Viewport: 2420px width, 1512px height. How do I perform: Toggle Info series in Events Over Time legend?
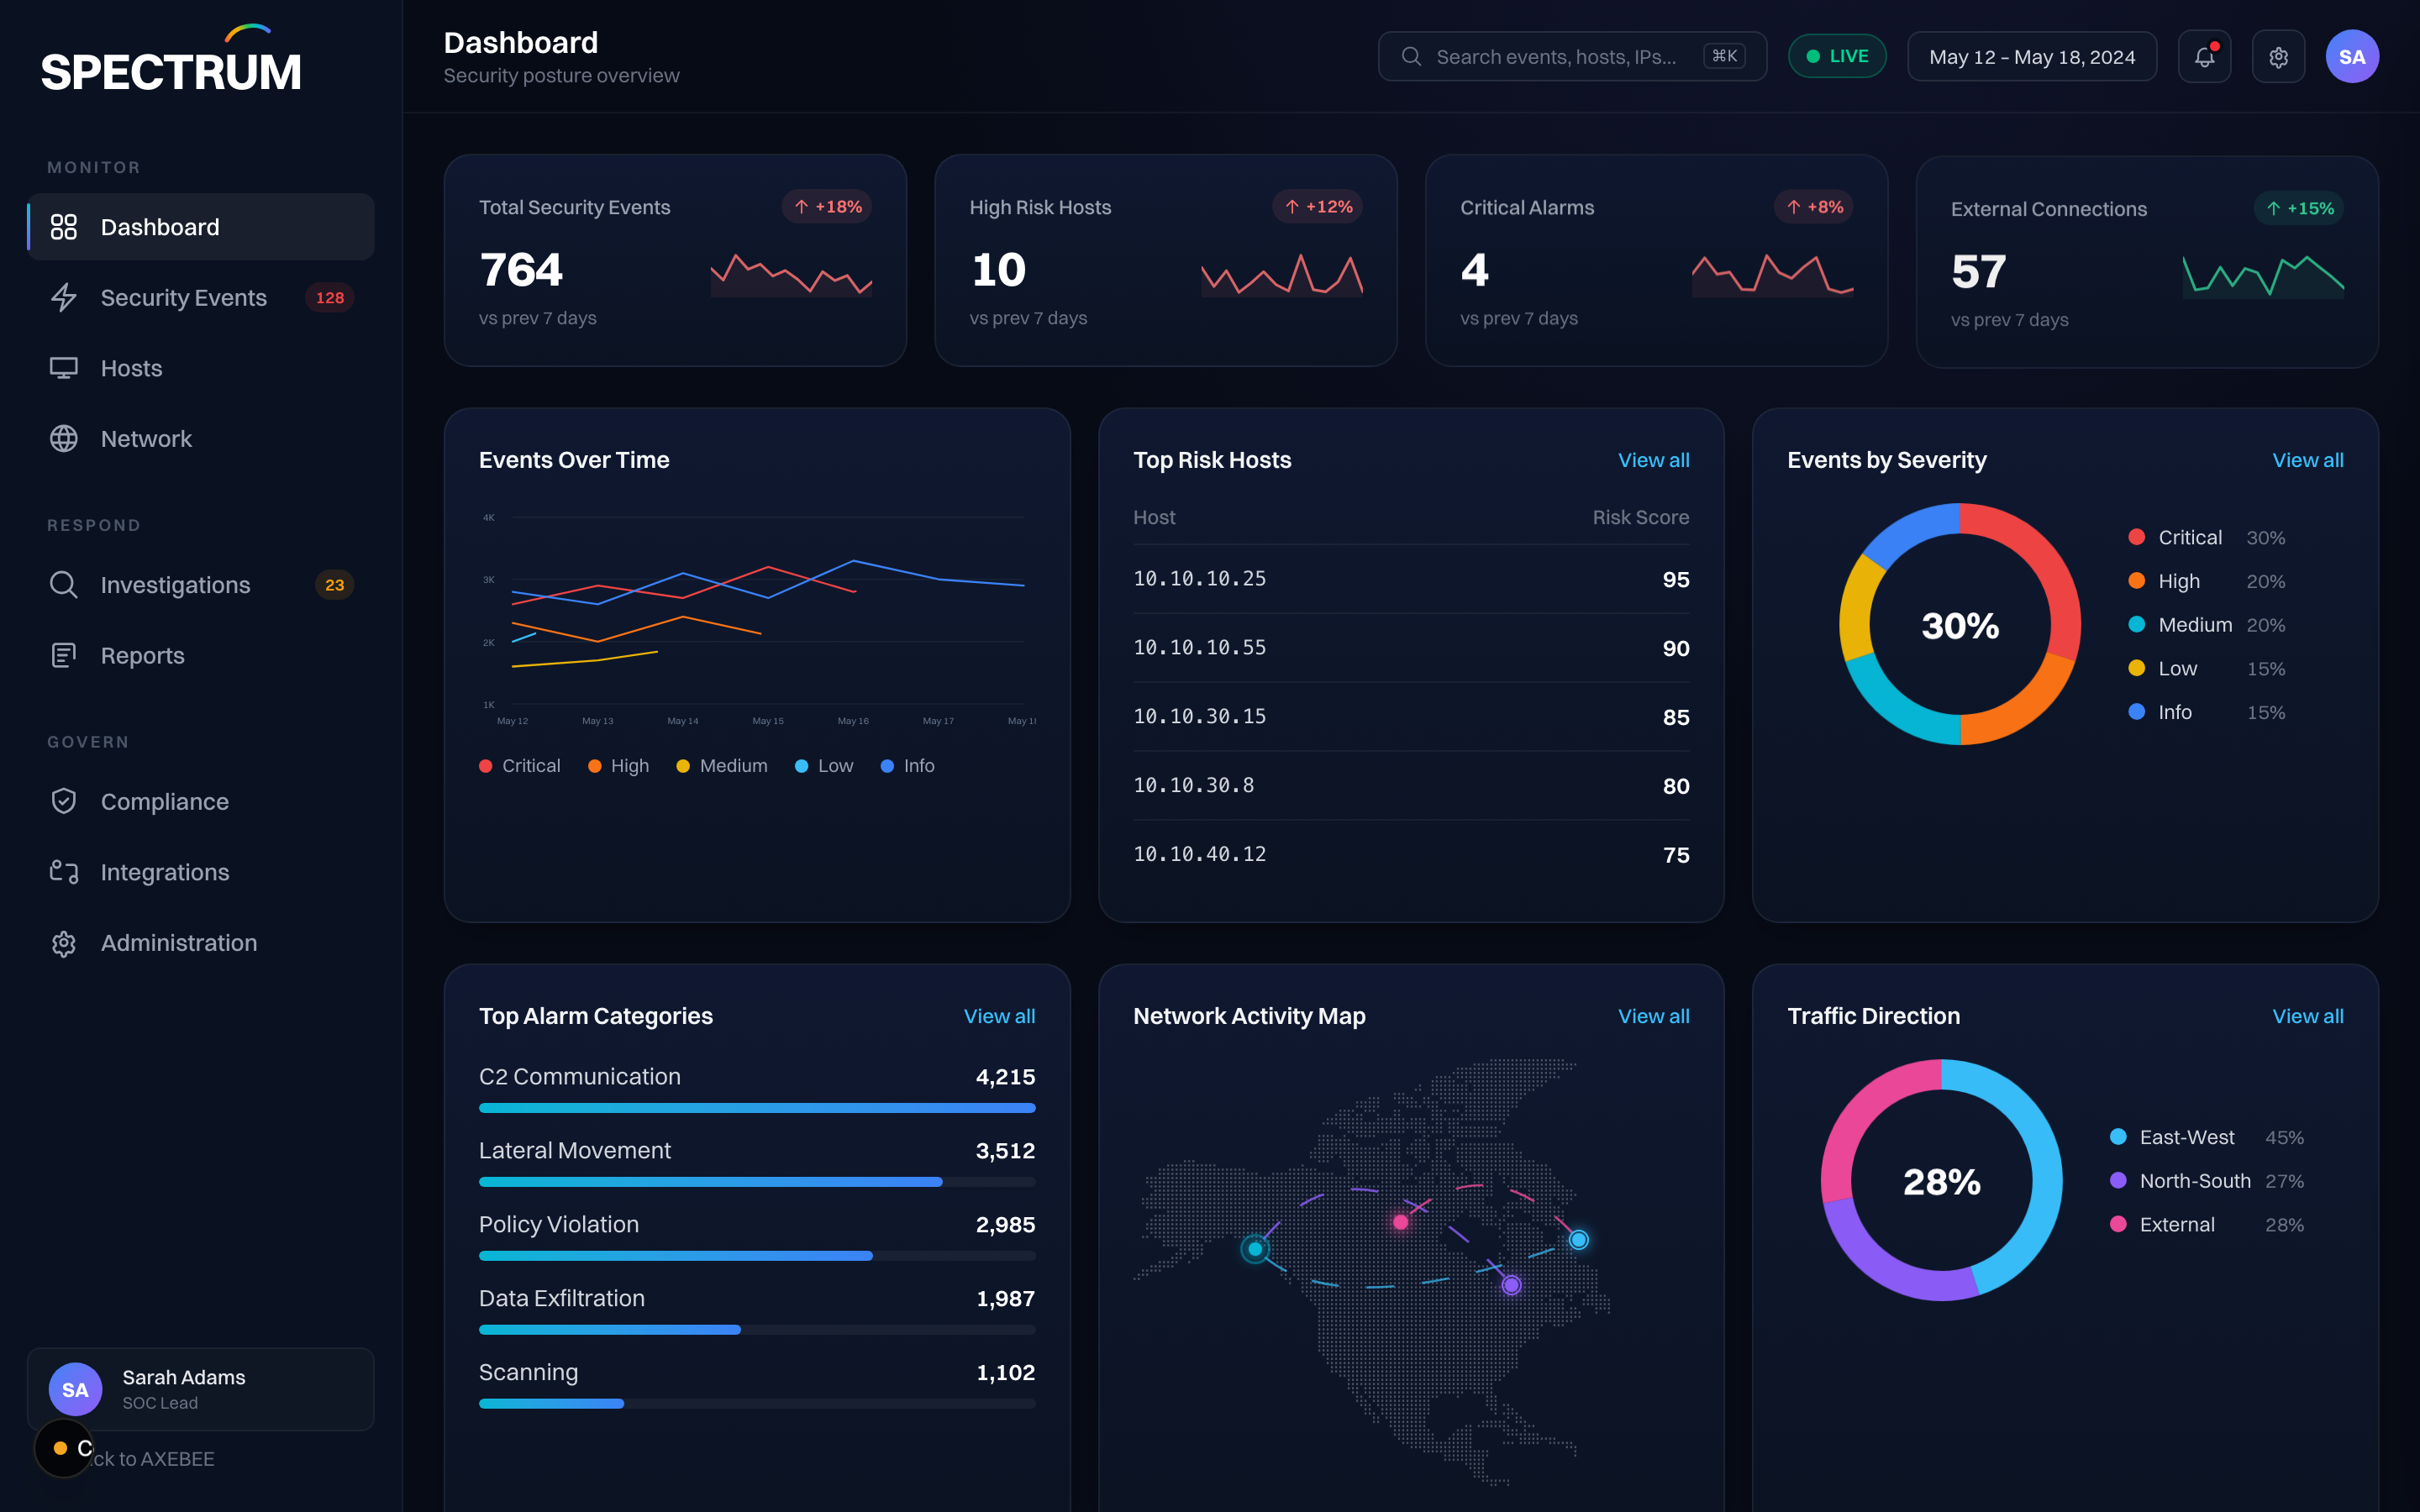pyautogui.click(x=908, y=765)
